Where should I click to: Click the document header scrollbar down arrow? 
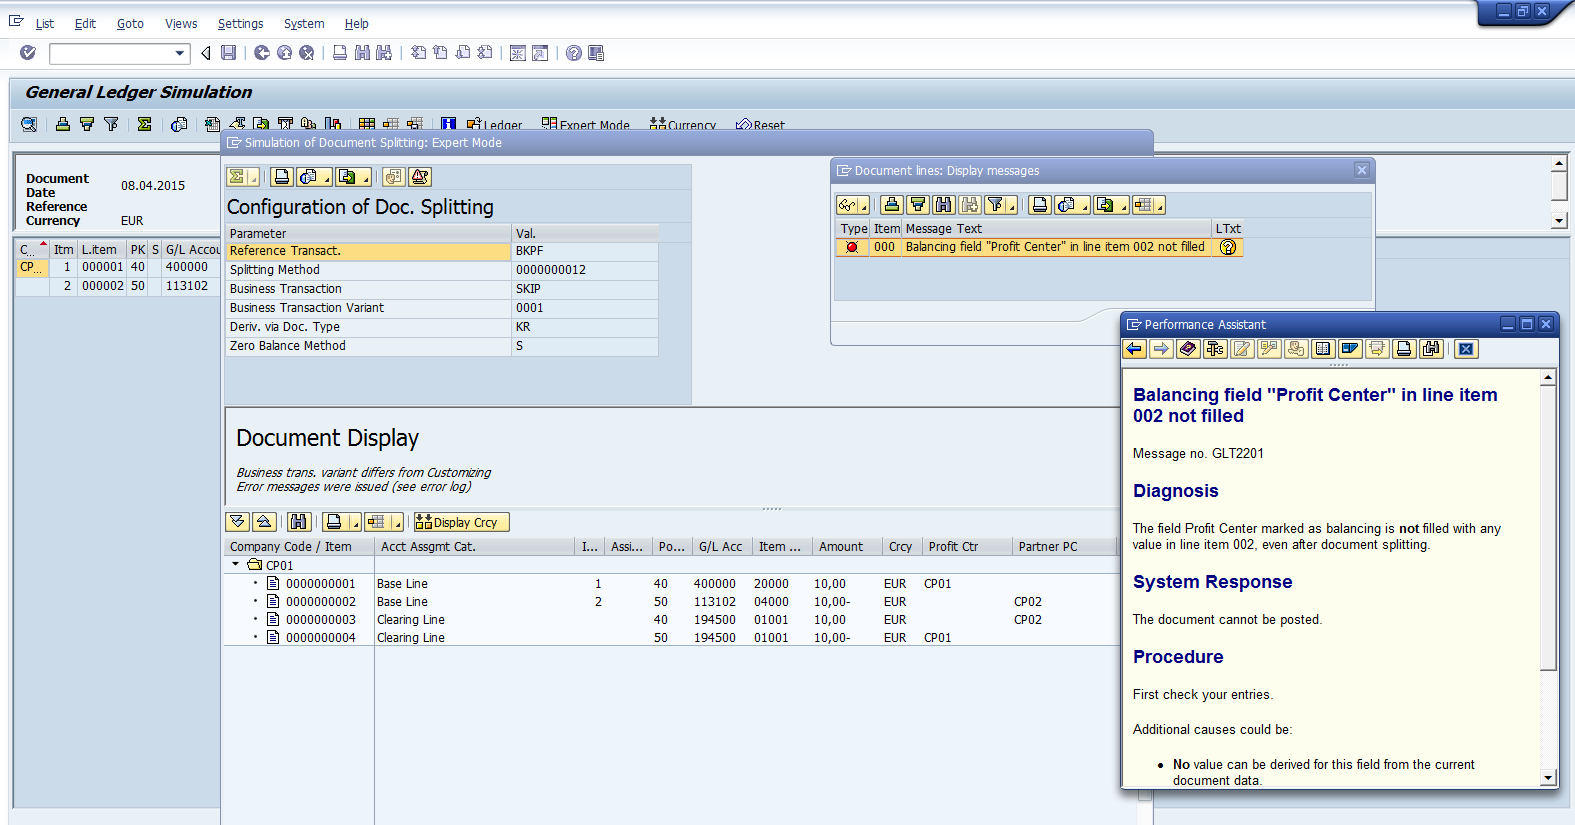click(x=1559, y=221)
